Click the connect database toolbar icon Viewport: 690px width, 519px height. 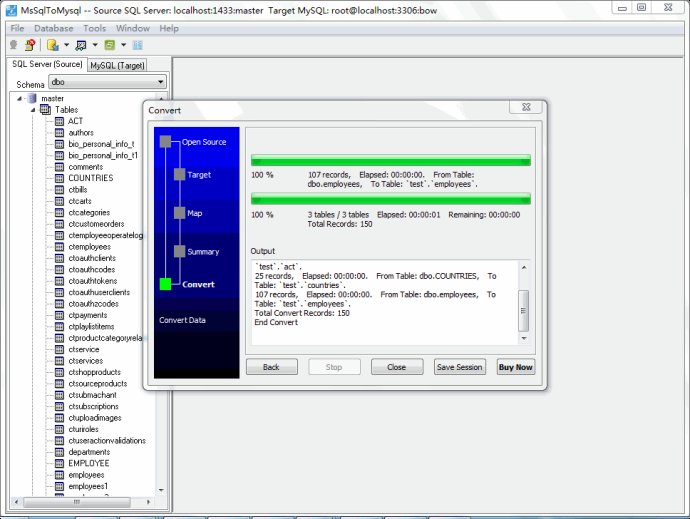point(14,44)
